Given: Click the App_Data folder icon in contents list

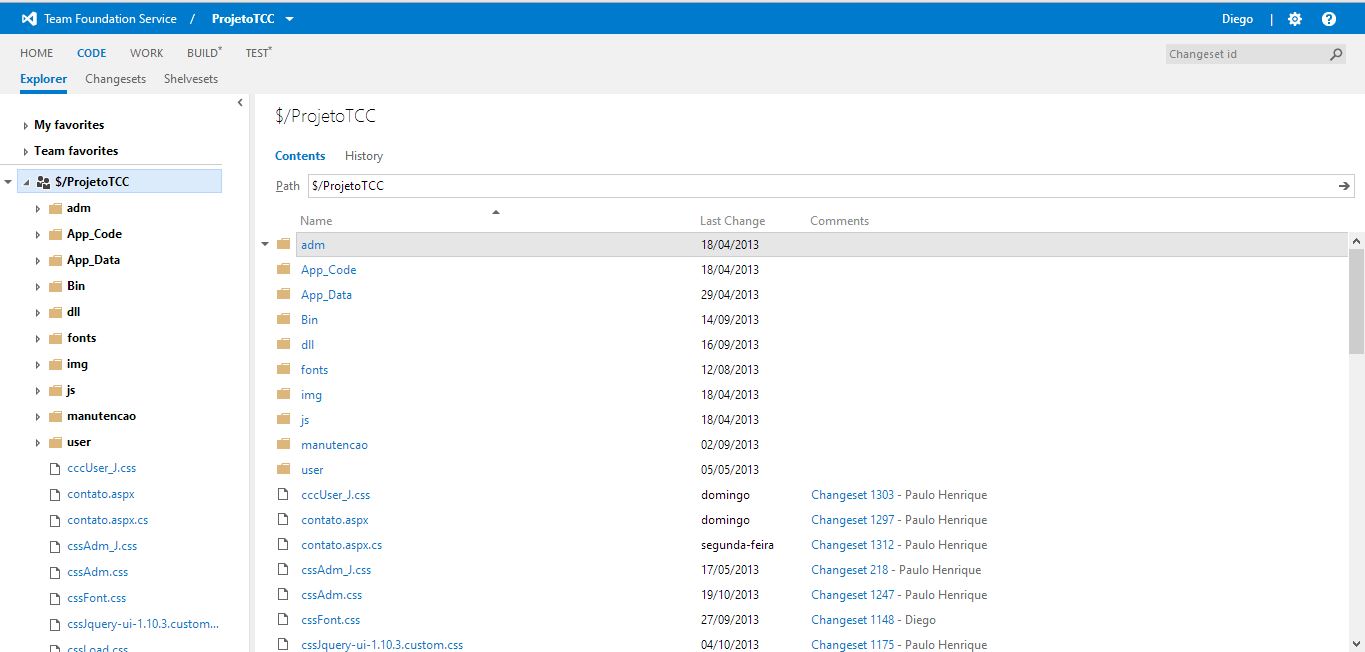Looking at the screenshot, I should pos(284,294).
